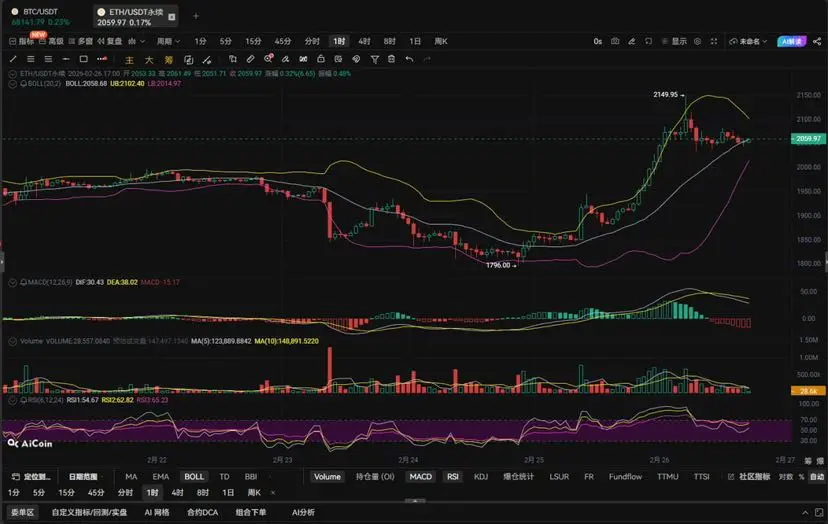
Task: Open the 大 large-order tool
Action: pyautogui.click(x=149, y=60)
